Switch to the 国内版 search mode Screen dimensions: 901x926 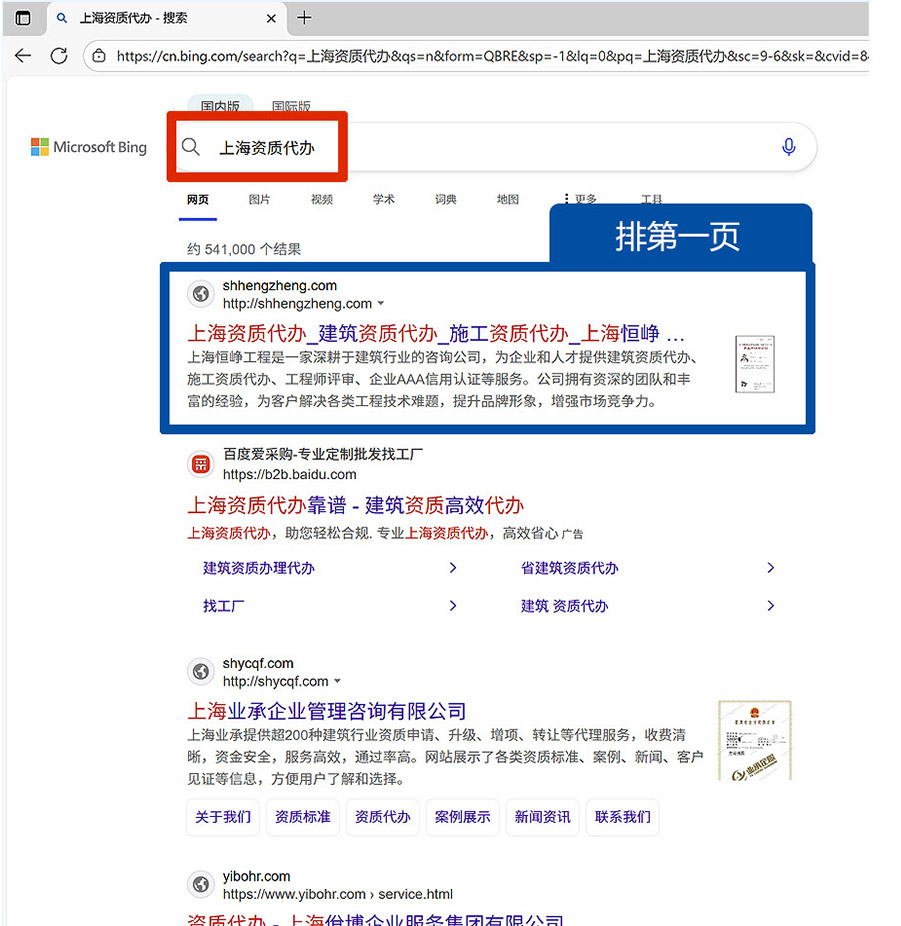click(220, 106)
